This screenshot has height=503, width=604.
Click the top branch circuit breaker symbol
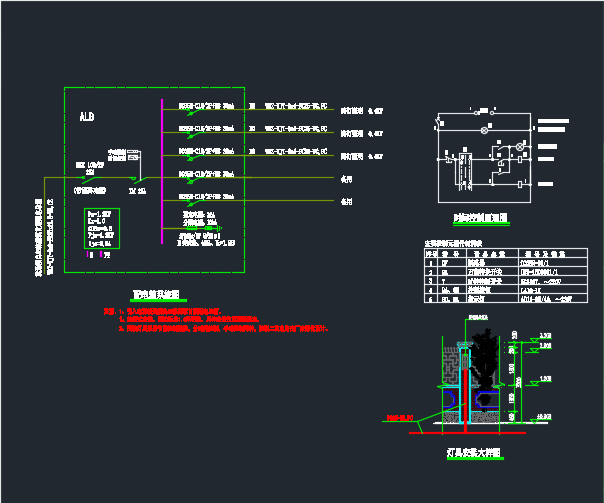click(x=195, y=112)
